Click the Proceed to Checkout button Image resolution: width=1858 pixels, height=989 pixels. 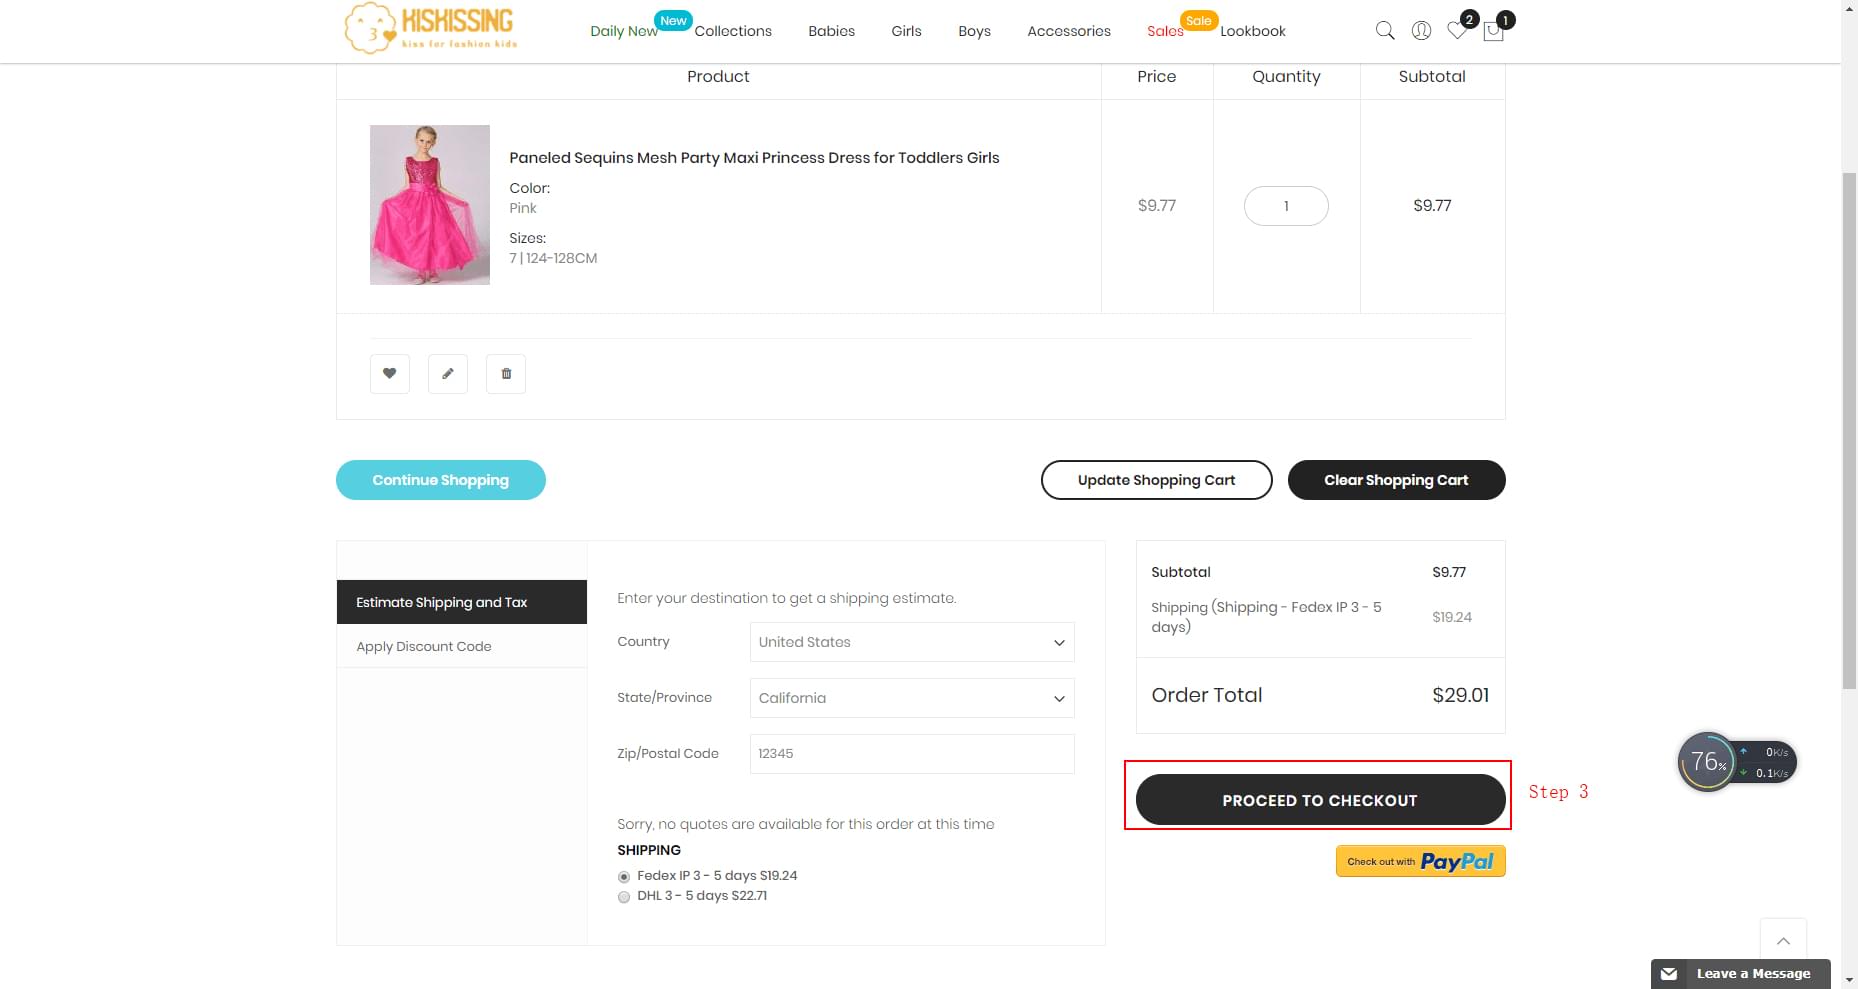[x=1318, y=799]
